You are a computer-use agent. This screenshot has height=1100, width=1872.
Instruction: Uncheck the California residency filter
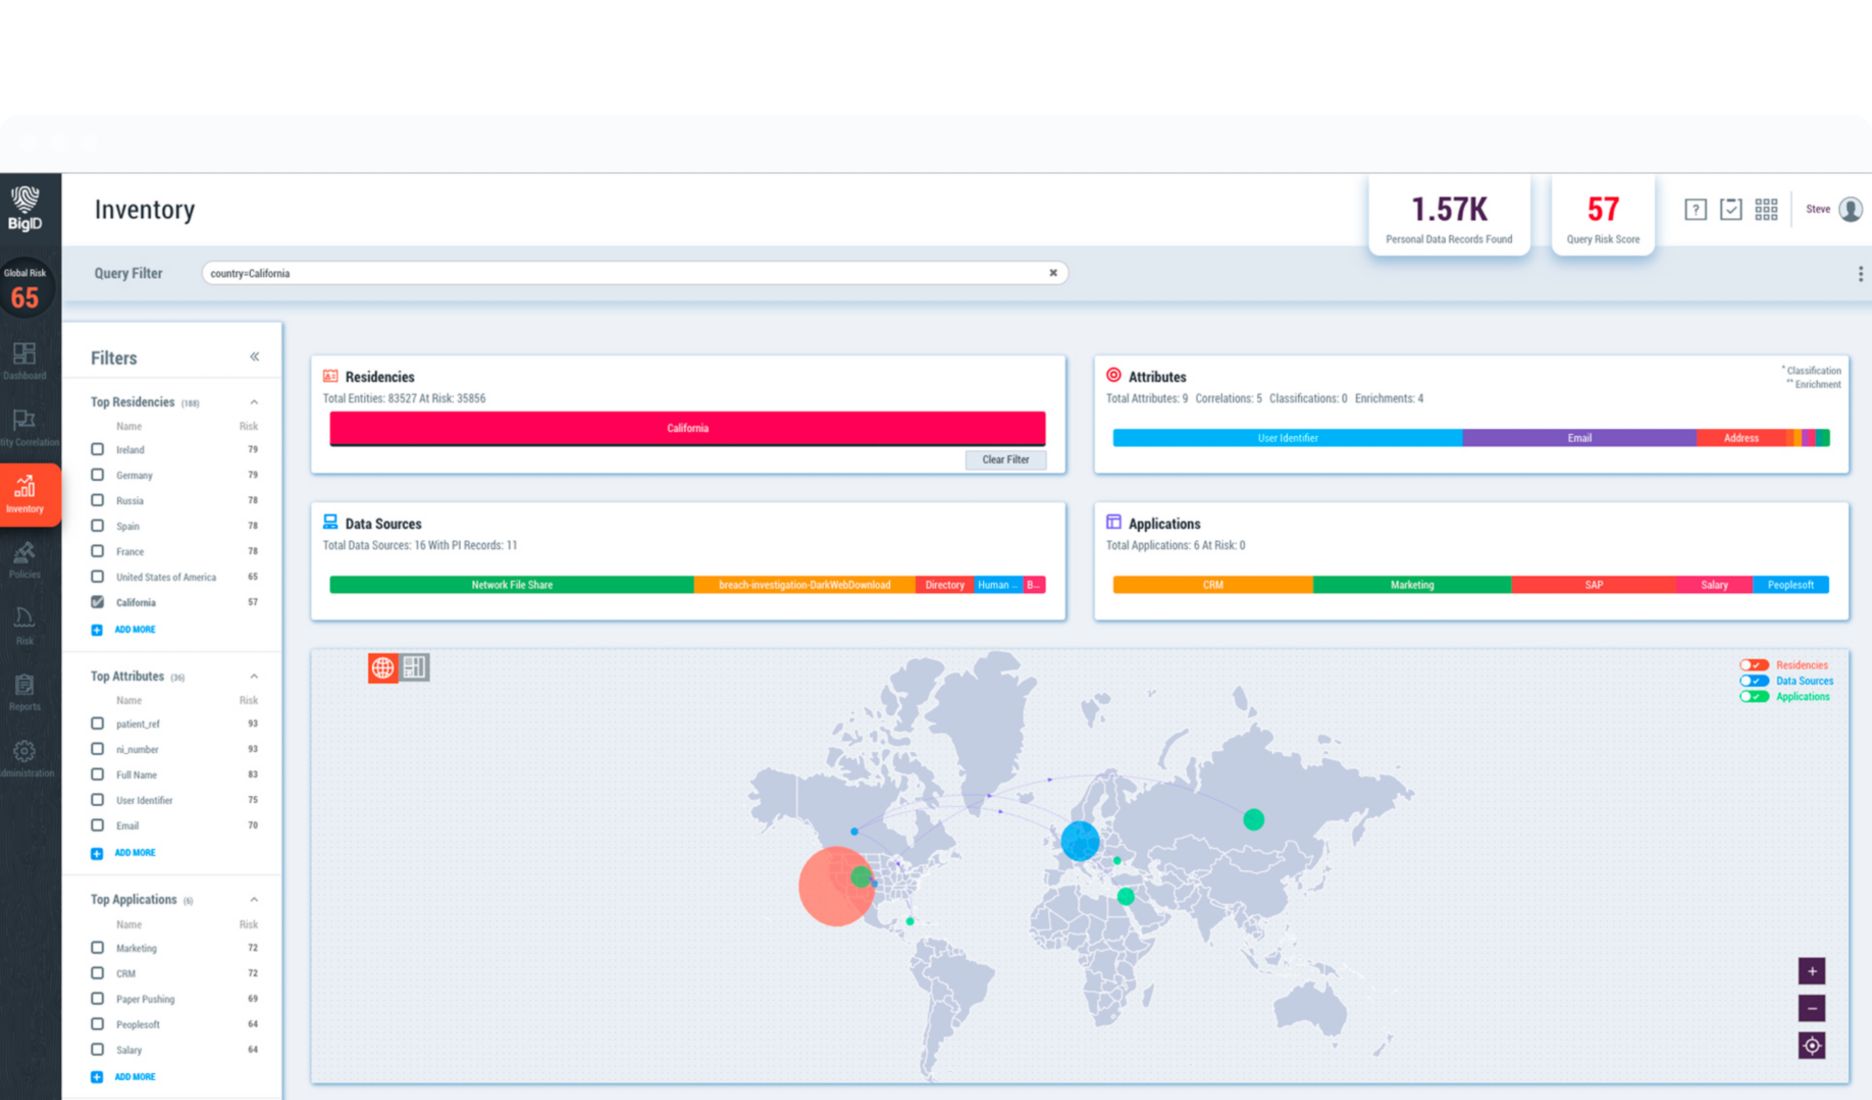[x=97, y=602]
